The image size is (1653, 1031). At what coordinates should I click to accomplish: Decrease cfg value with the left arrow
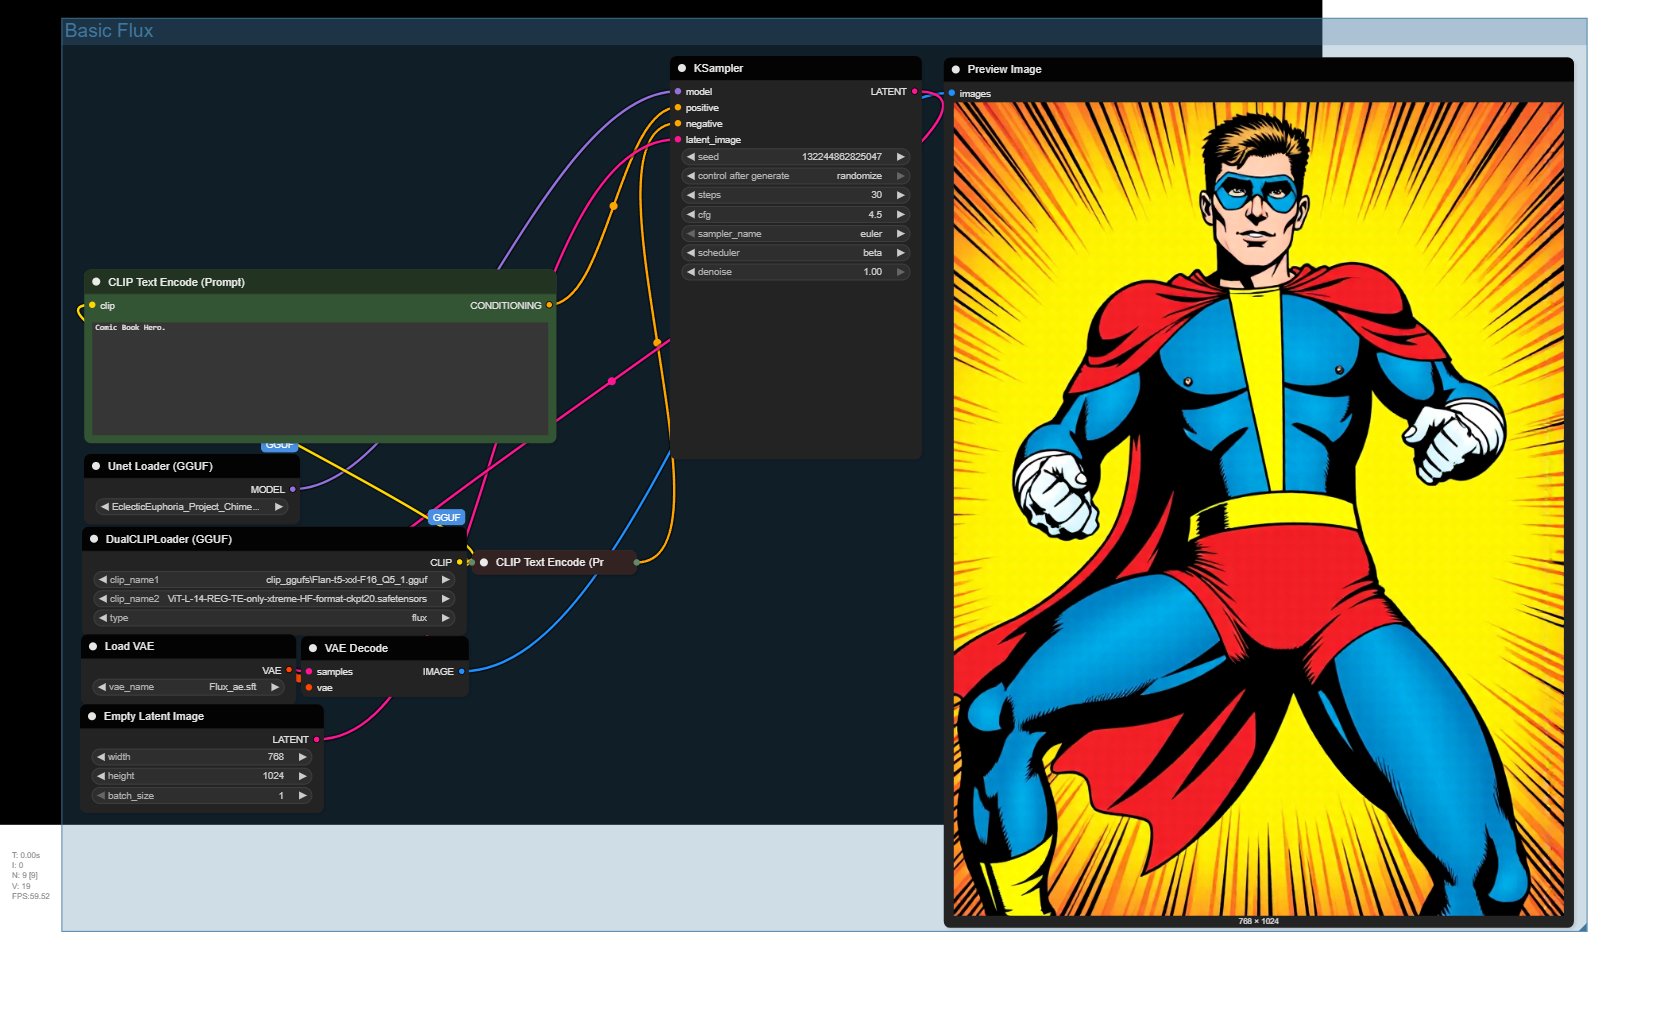click(x=691, y=215)
